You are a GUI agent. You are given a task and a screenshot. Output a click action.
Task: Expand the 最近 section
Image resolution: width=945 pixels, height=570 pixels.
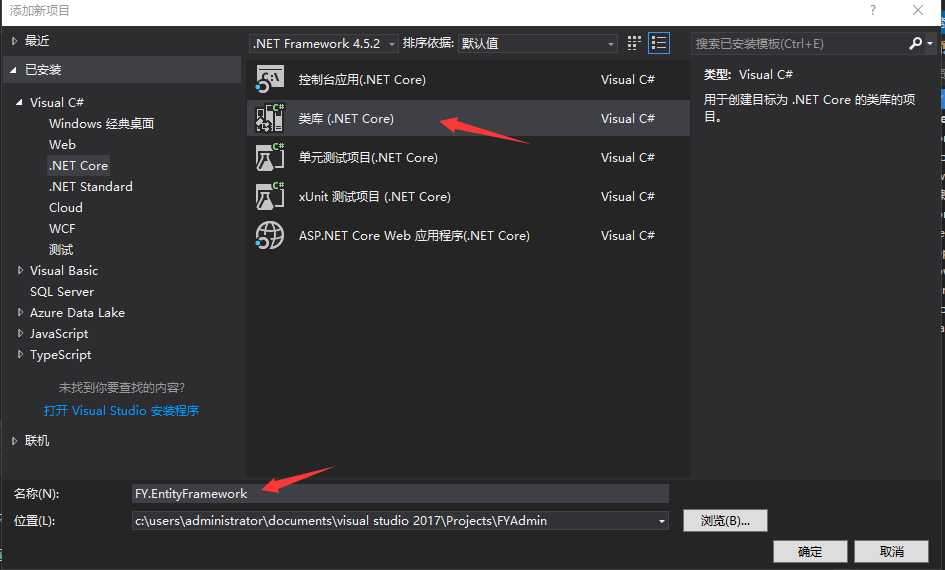tap(14, 41)
